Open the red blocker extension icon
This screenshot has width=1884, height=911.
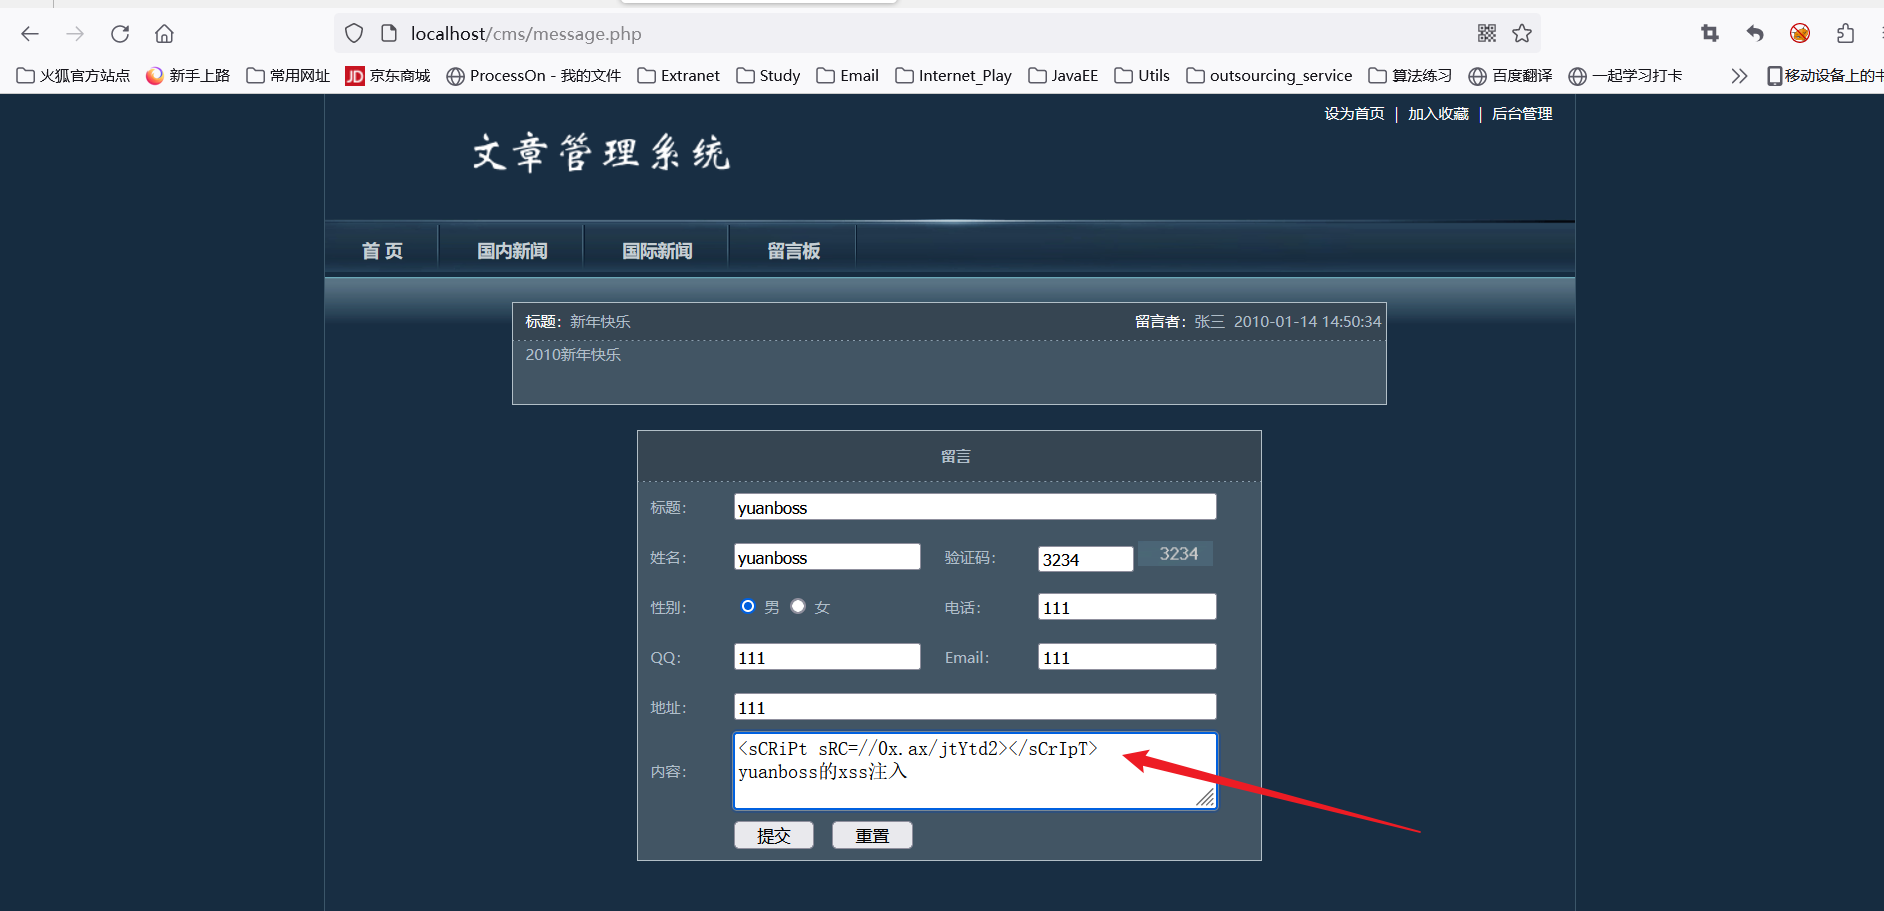1800,34
